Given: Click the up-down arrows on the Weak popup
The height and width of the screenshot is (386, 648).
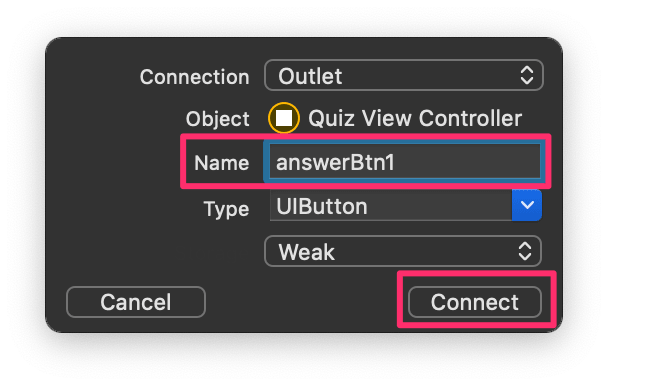Looking at the screenshot, I should (525, 251).
